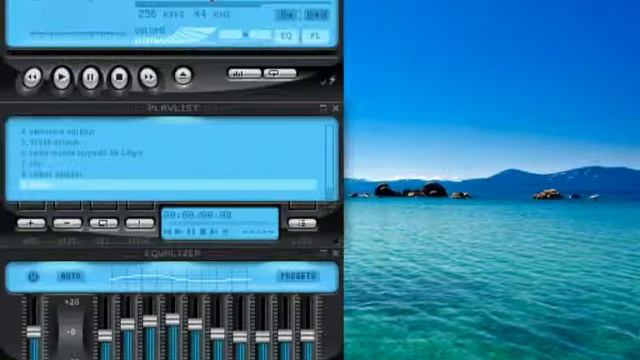The image size is (640, 360).
Task: Click the playlist vertical scrollbar
Action: pos(329,161)
